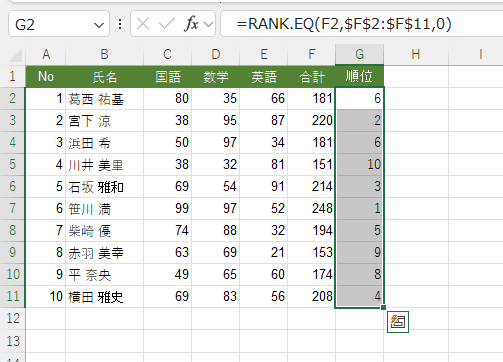Click the 氏名 header cell
Image resolution: width=503 pixels, height=362 pixels.
105,77
